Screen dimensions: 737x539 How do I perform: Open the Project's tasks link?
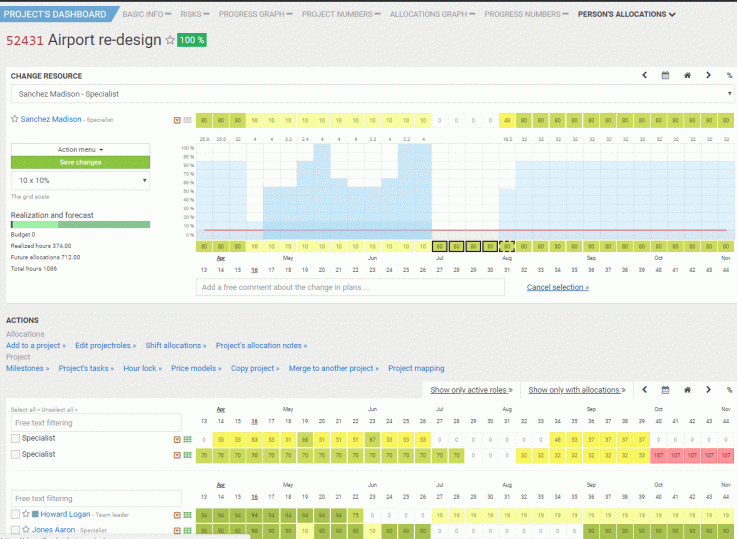tap(86, 368)
